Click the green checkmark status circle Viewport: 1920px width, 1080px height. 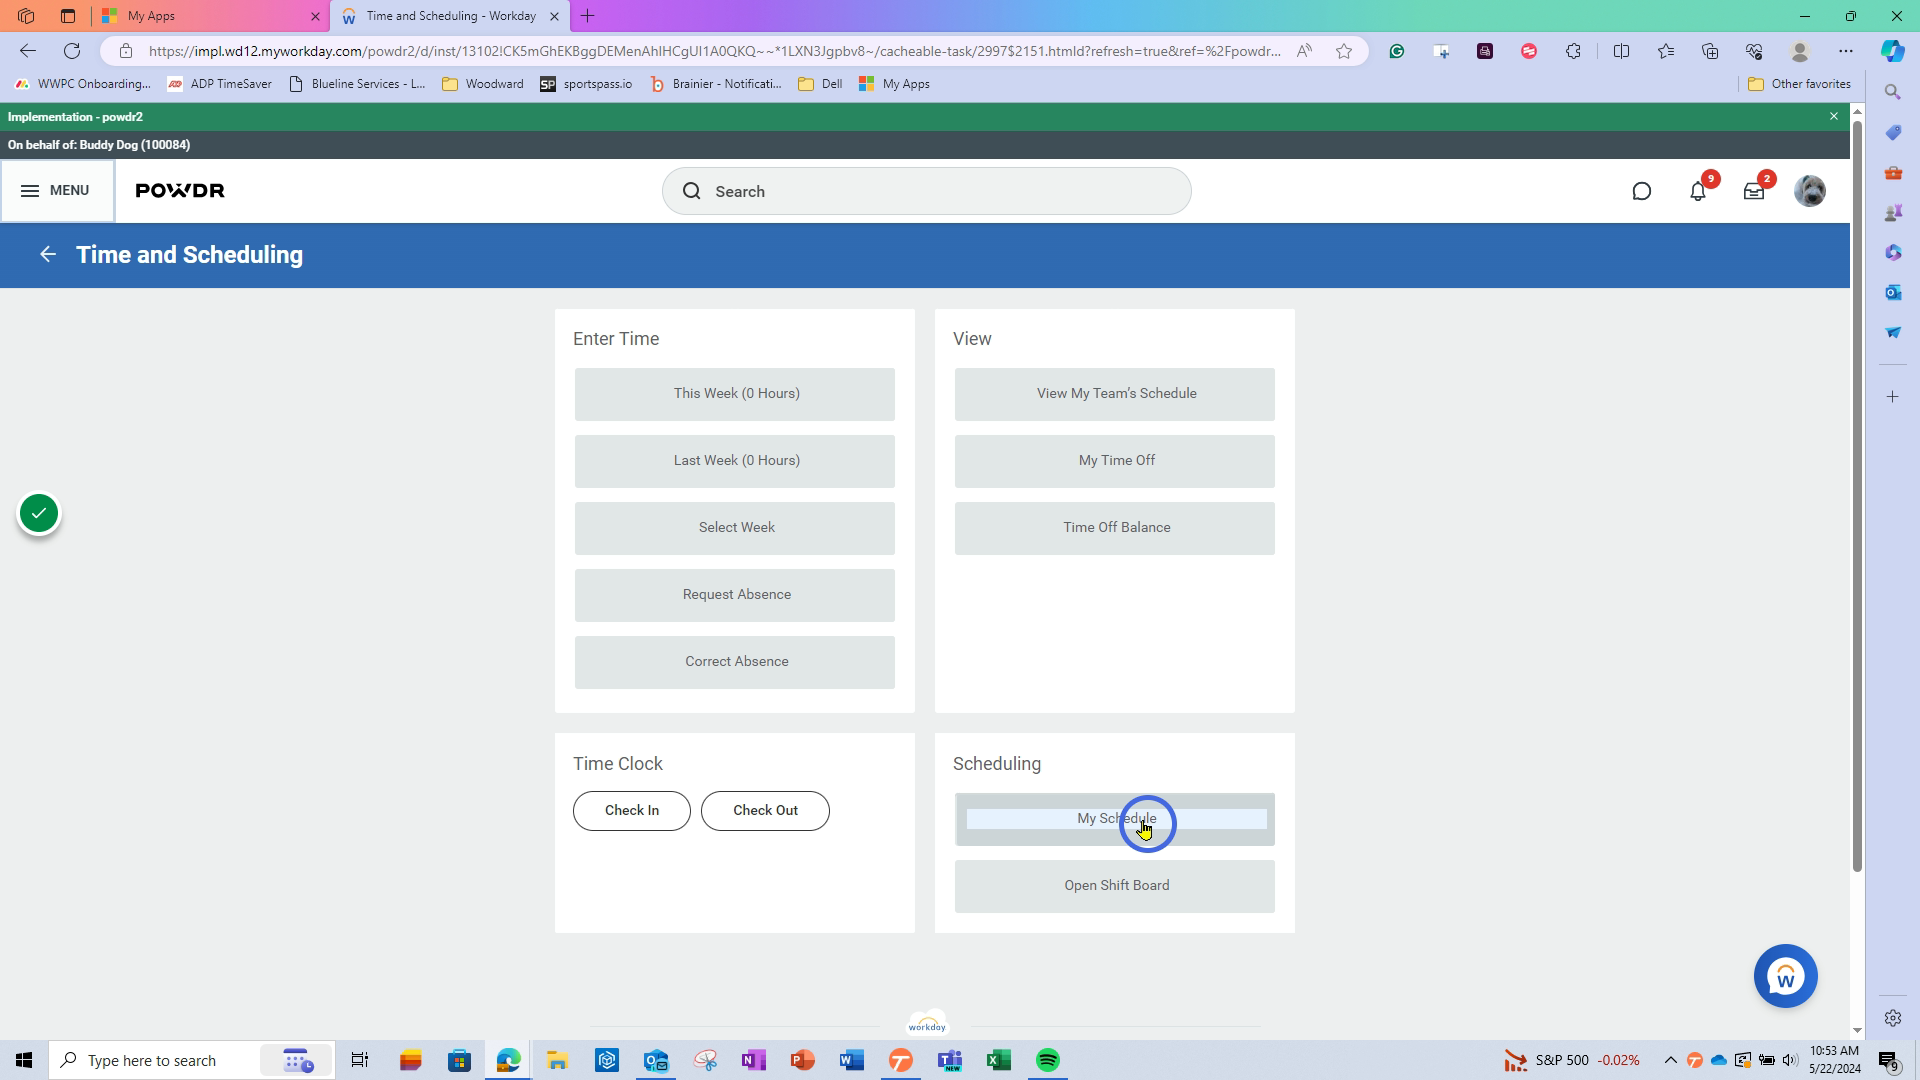coord(39,514)
